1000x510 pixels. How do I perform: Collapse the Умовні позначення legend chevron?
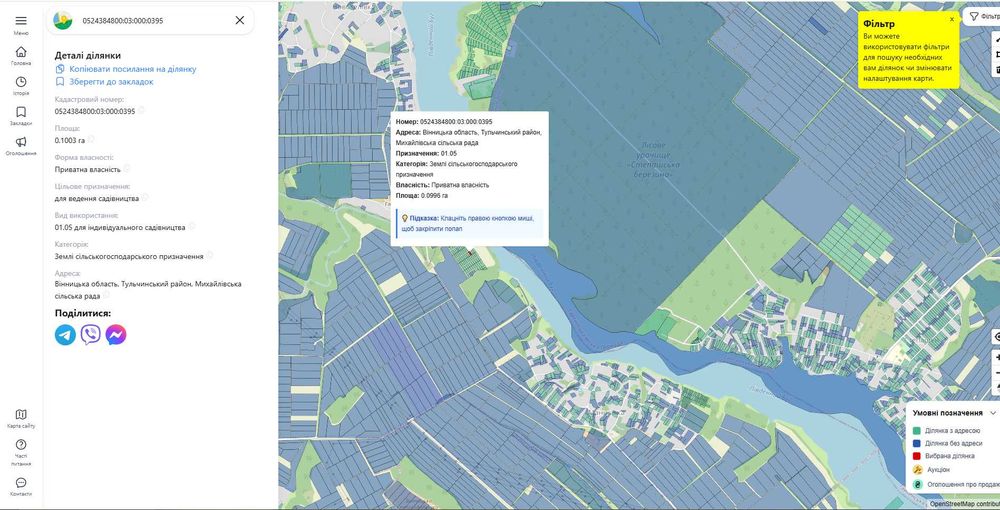pos(992,413)
